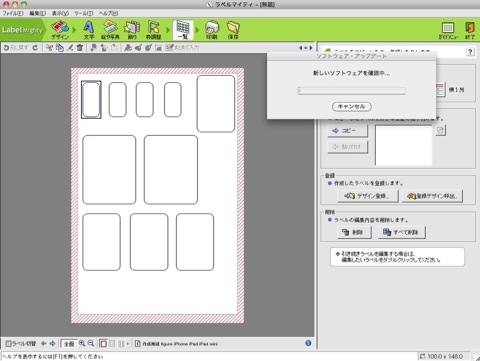This screenshot has width=480, height=361.
Task: Click the paper-format document icon in the bottom toolbar
Action: [137, 343]
